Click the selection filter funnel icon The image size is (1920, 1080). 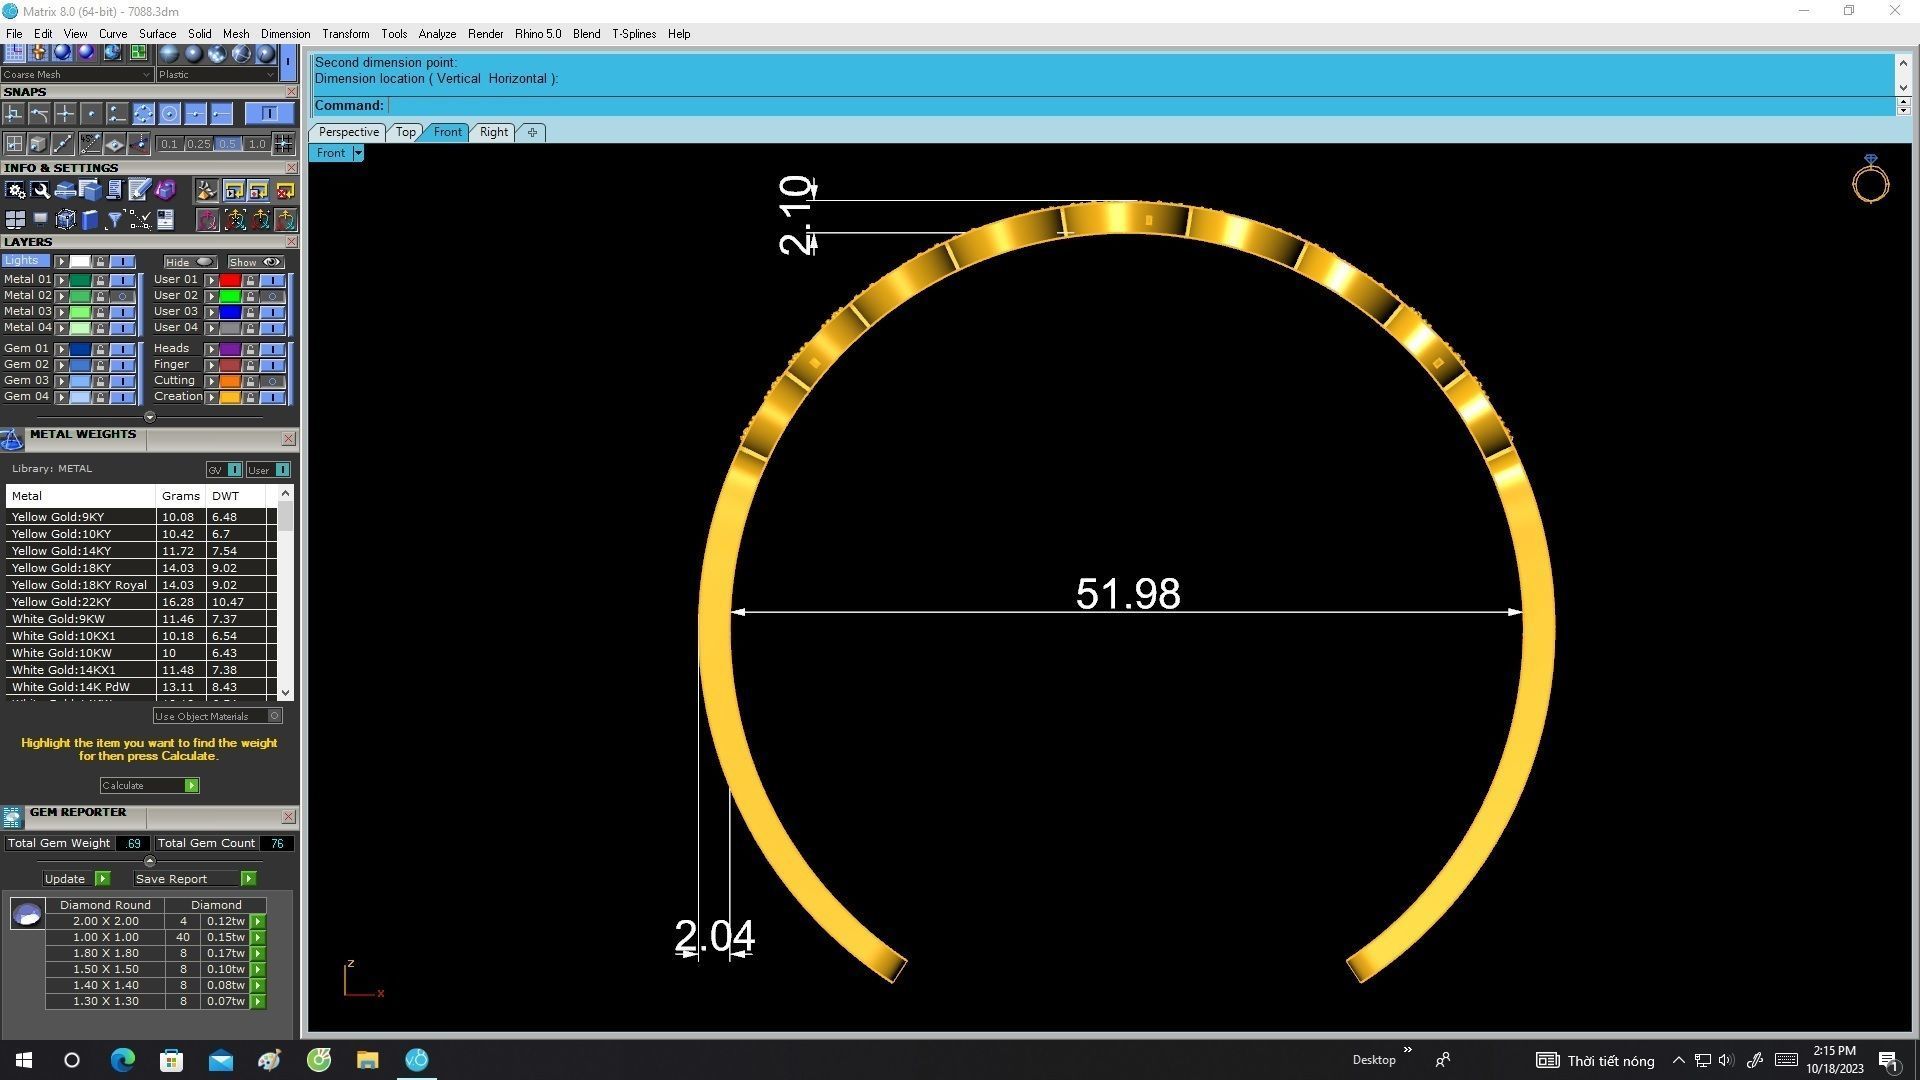[x=114, y=220]
